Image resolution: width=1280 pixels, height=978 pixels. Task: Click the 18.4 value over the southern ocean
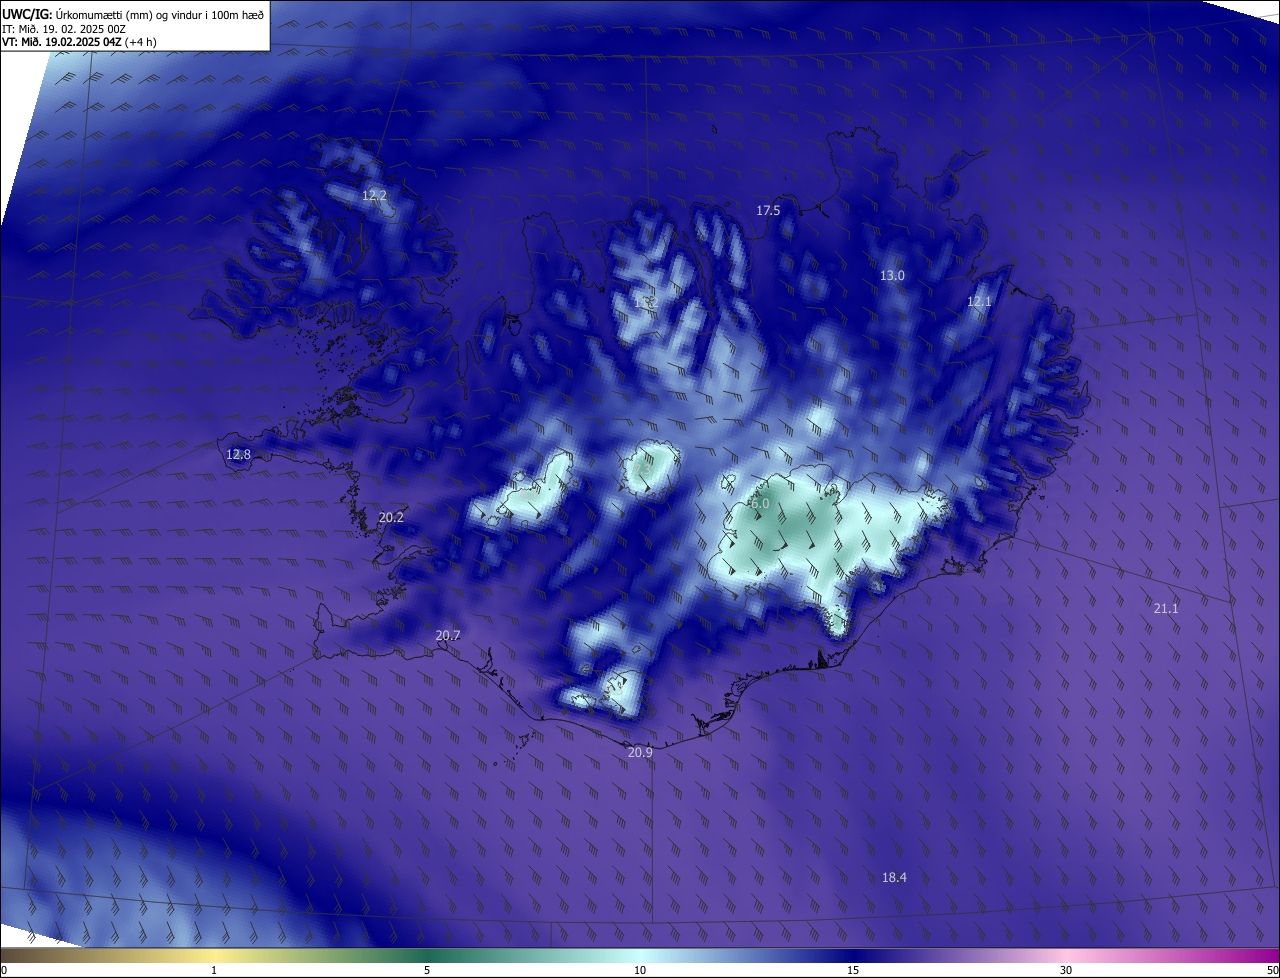point(894,877)
